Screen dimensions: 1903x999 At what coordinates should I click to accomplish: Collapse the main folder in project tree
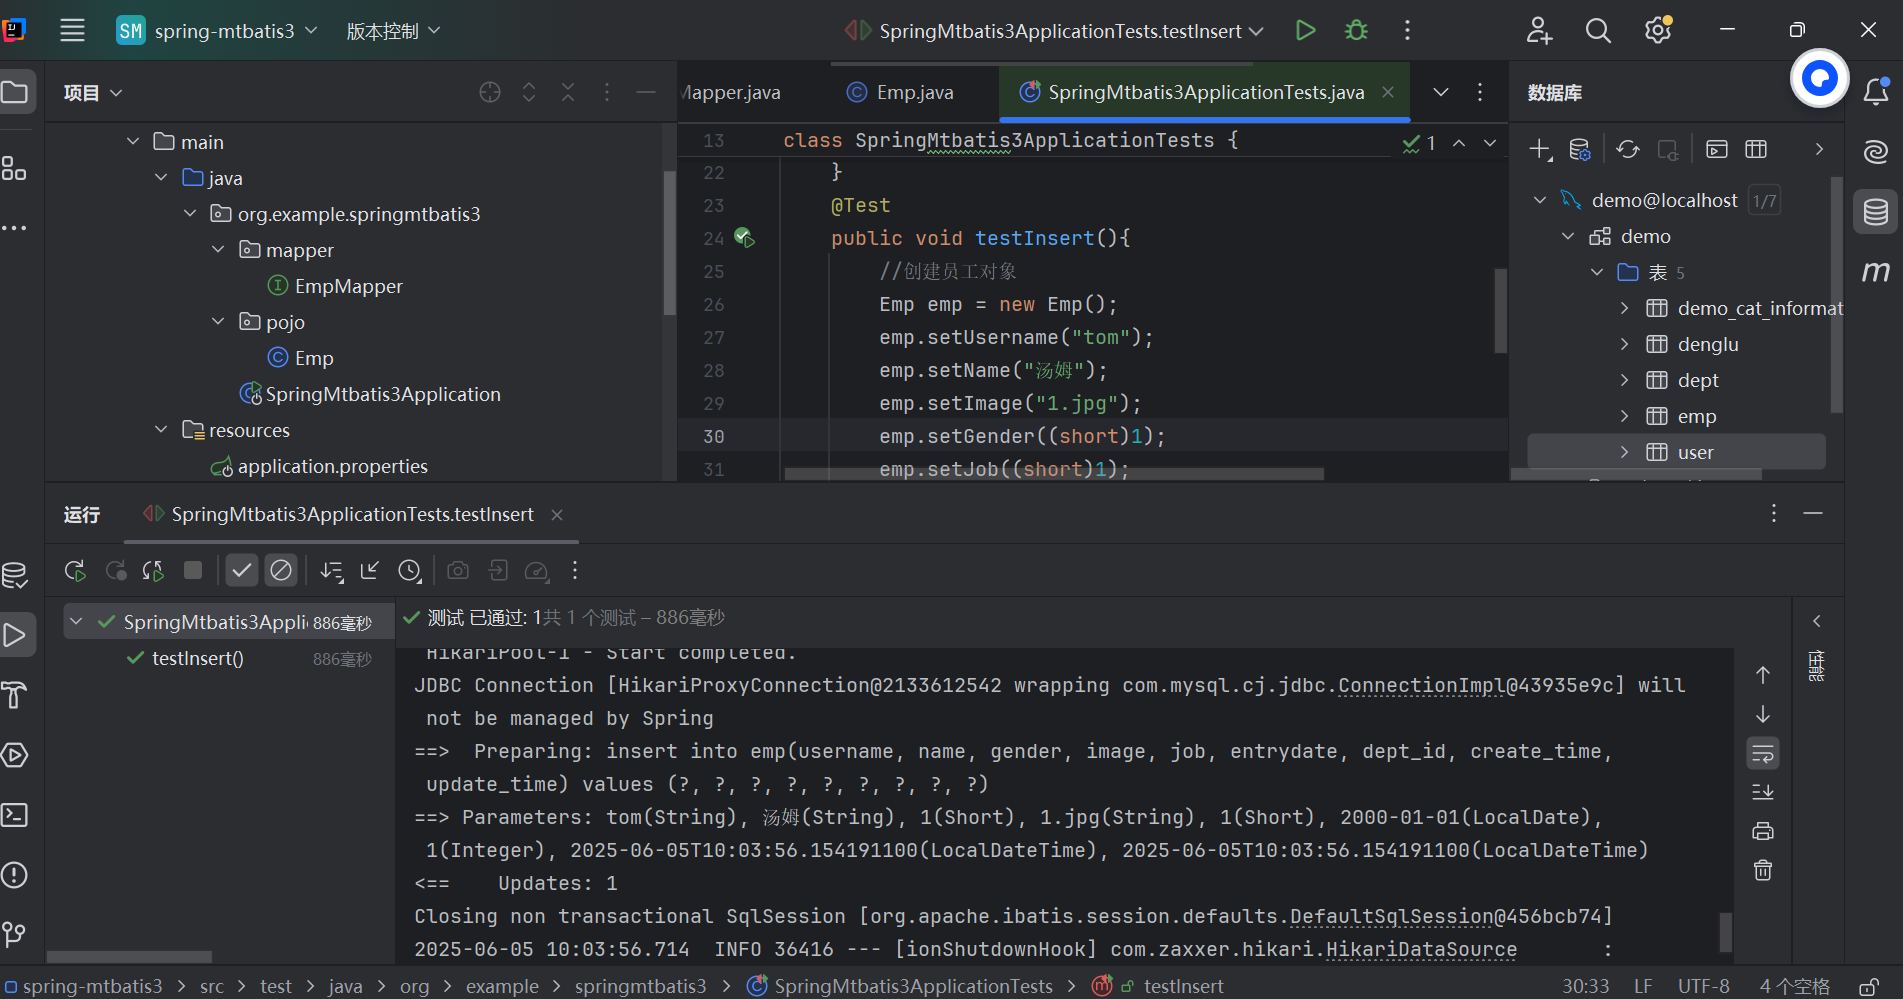(x=133, y=142)
